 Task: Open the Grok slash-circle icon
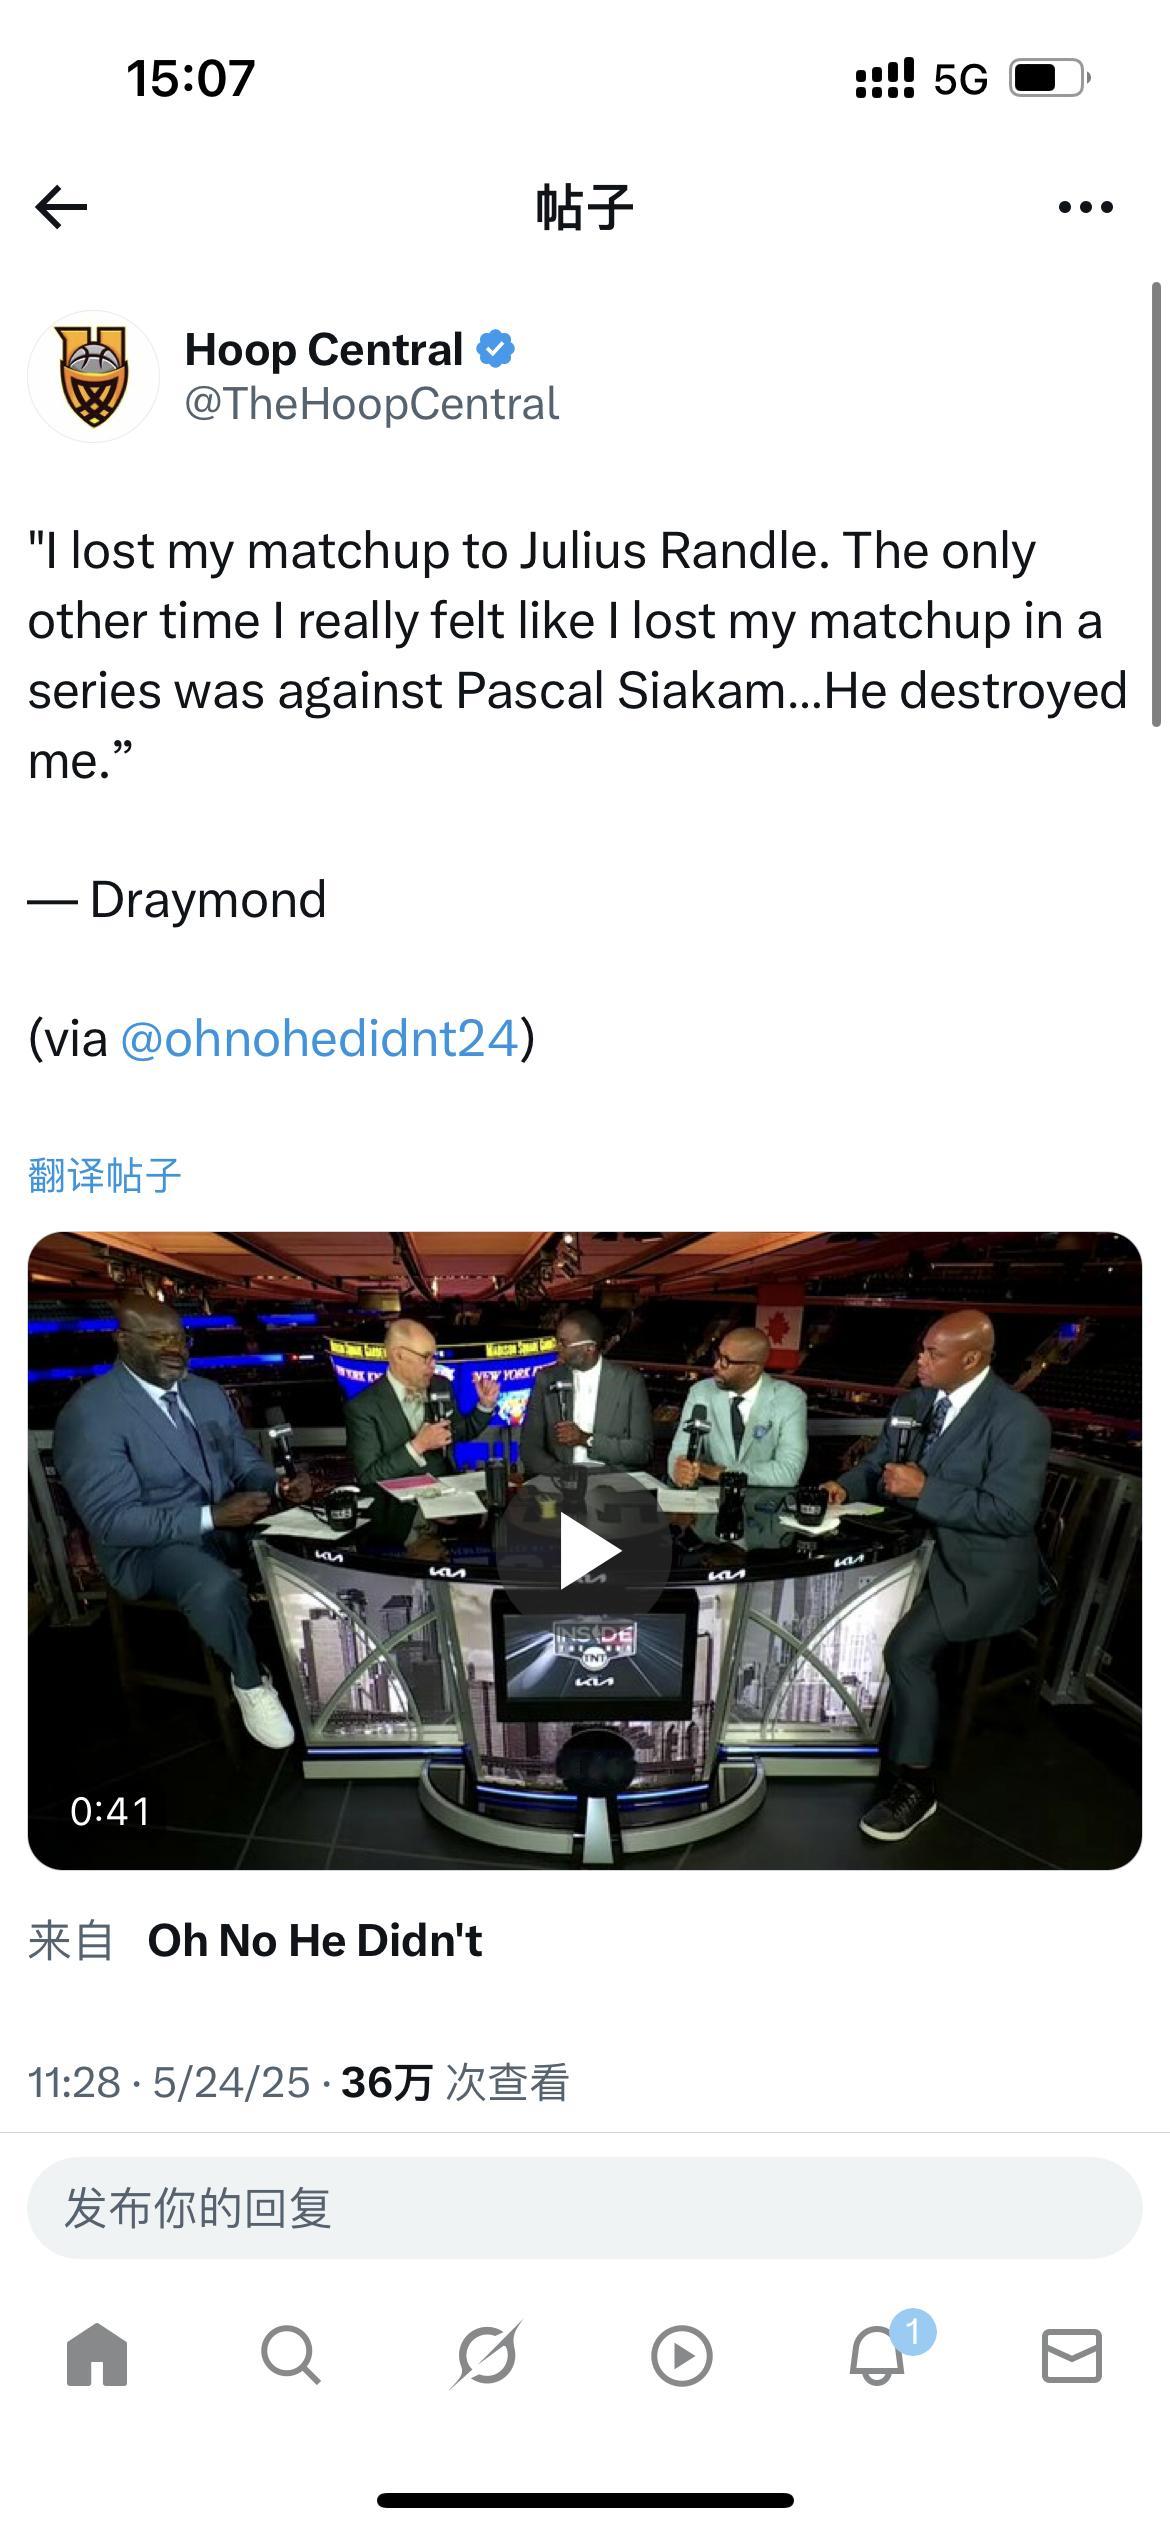pos(487,2355)
